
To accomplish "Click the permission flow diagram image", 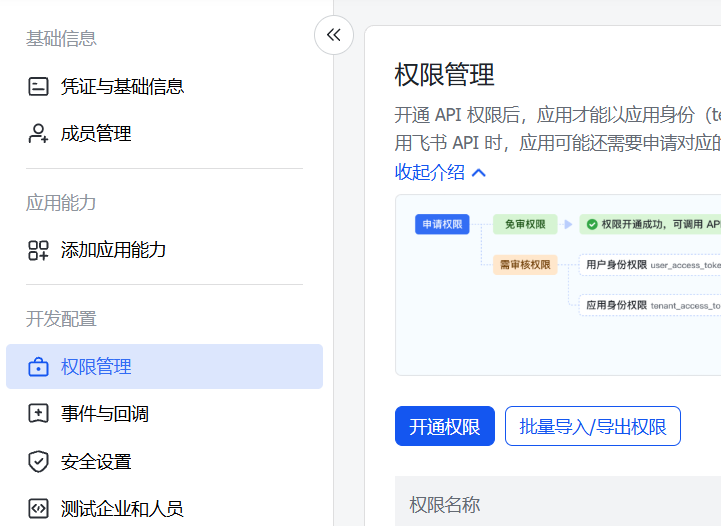I will pos(558,285).
